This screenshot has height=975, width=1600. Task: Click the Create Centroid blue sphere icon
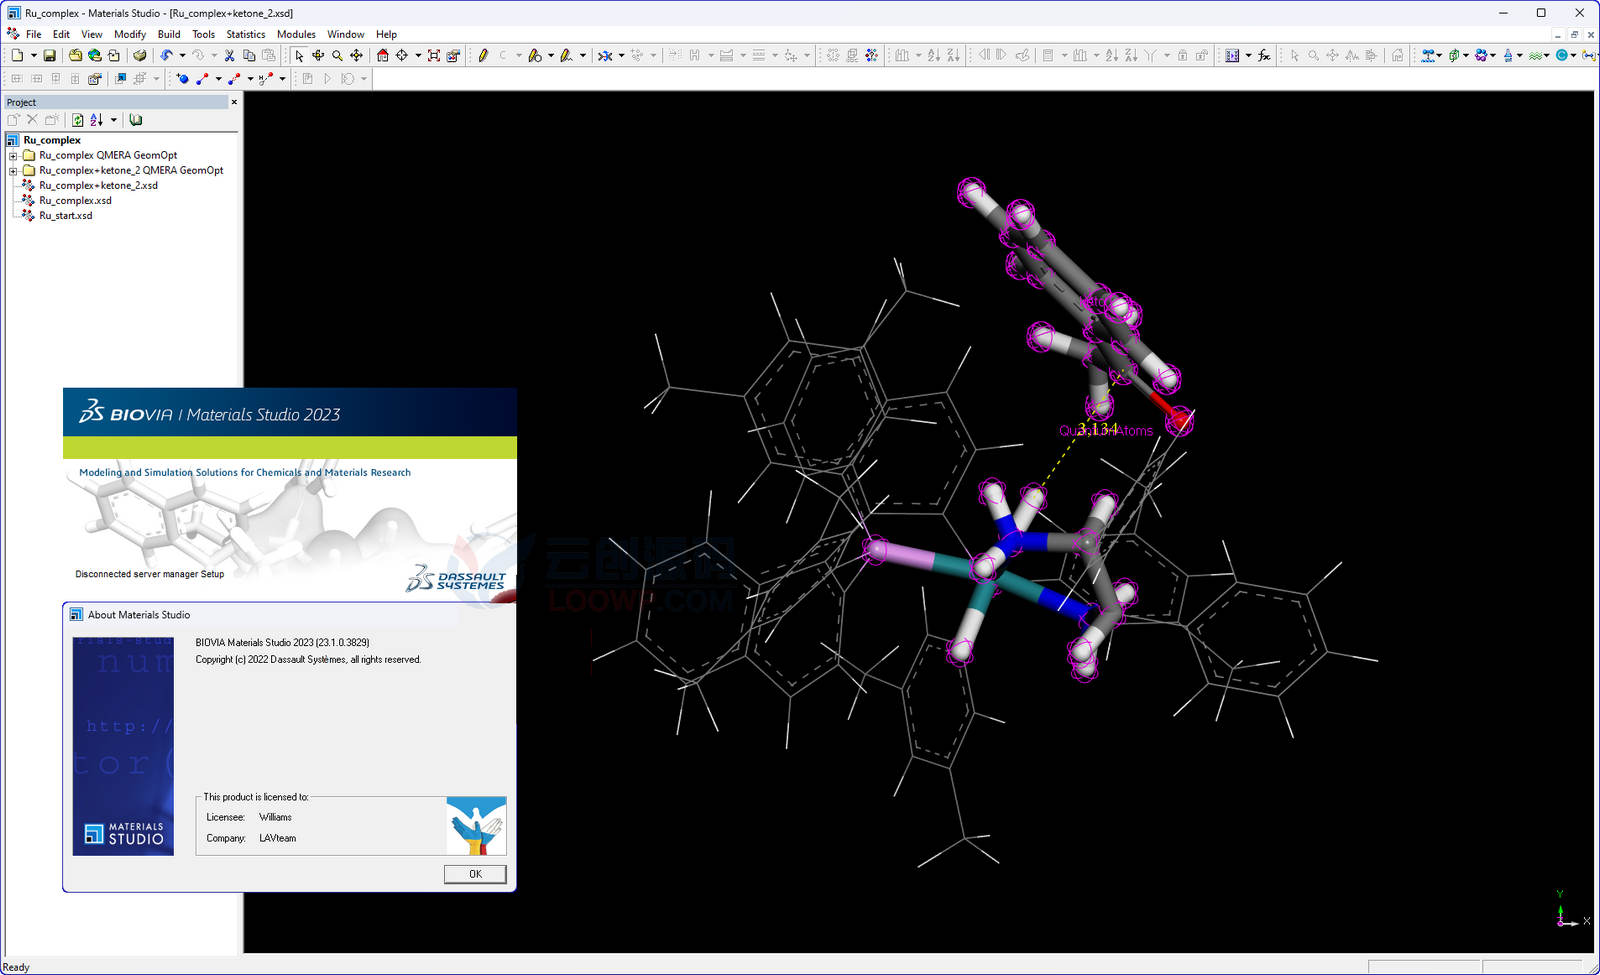(183, 78)
